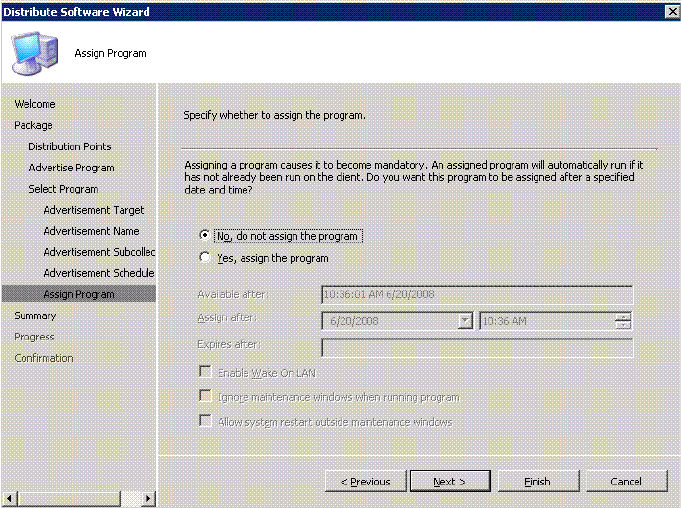Click 'Specify whether to assign the program.' text
The height and width of the screenshot is (508, 681).
coord(274,115)
